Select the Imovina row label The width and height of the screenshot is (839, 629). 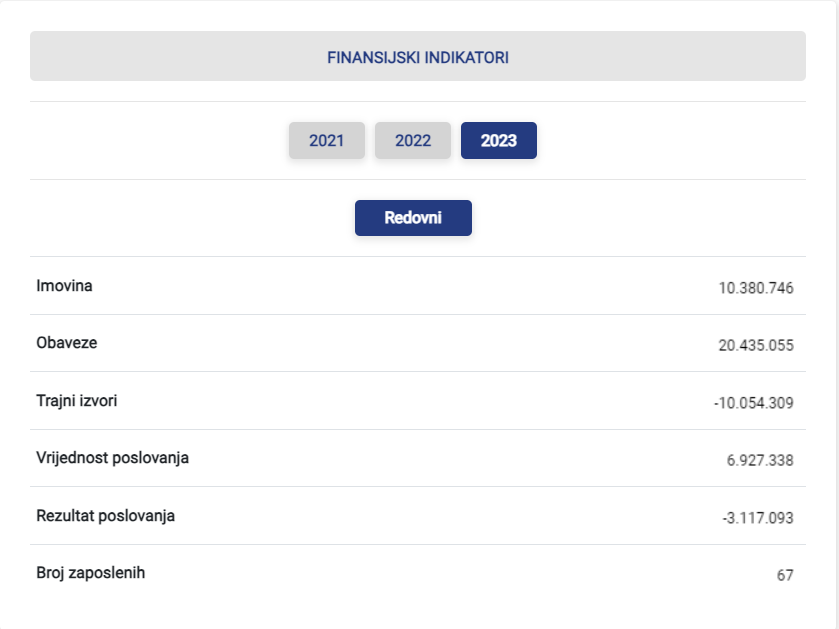coord(64,286)
